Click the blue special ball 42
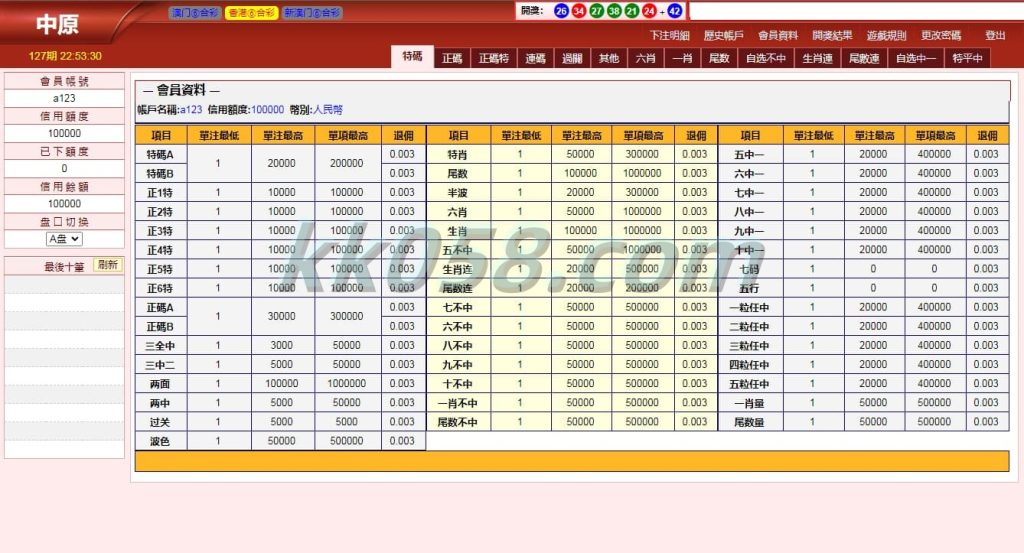This screenshot has width=1024, height=553. pos(675,11)
